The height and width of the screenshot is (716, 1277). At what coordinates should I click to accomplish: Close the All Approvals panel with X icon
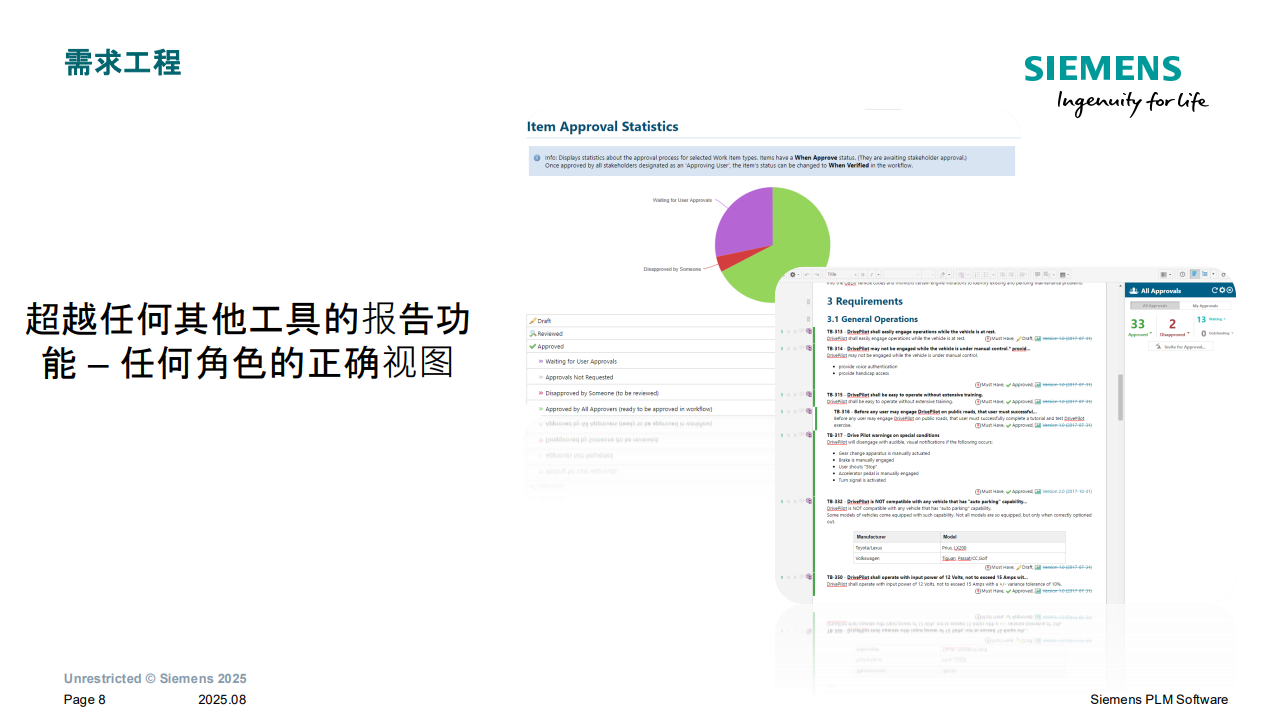1231,290
